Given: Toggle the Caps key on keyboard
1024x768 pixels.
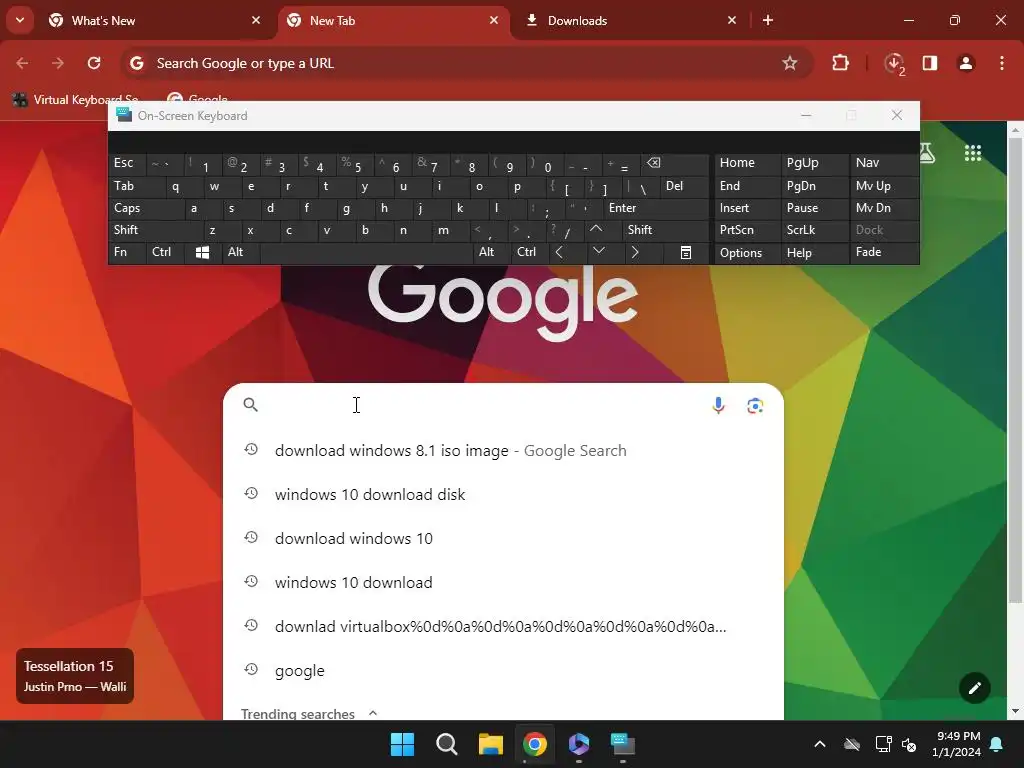Looking at the screenshot, I should pos(146,208).
